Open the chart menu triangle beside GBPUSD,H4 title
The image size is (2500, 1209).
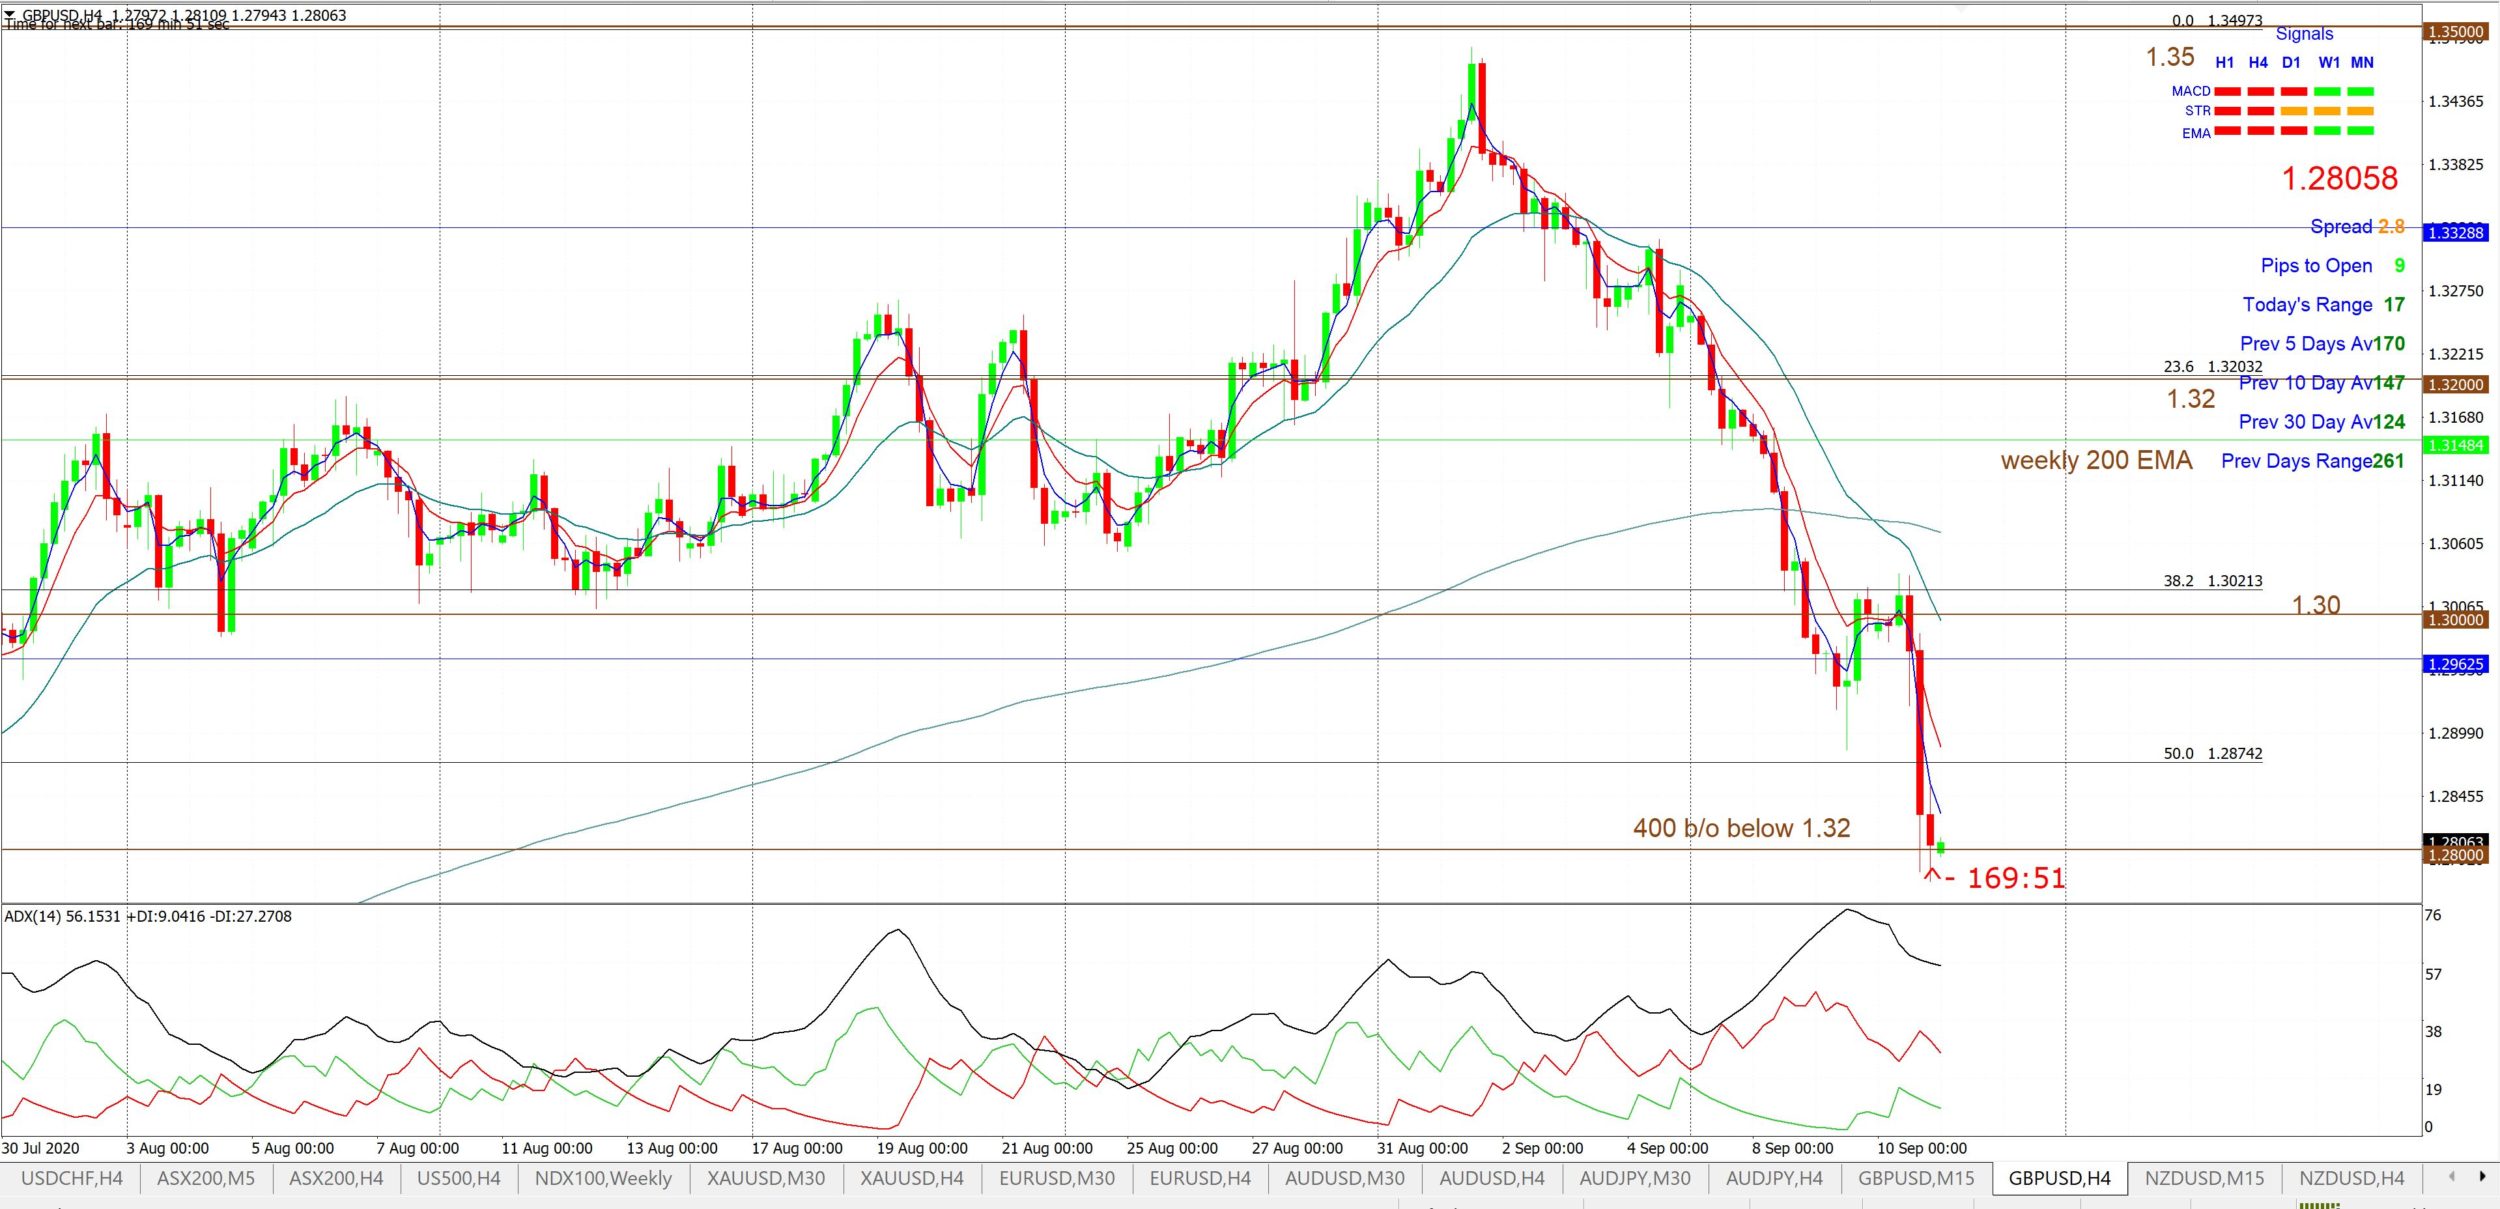tap(10, 14)
